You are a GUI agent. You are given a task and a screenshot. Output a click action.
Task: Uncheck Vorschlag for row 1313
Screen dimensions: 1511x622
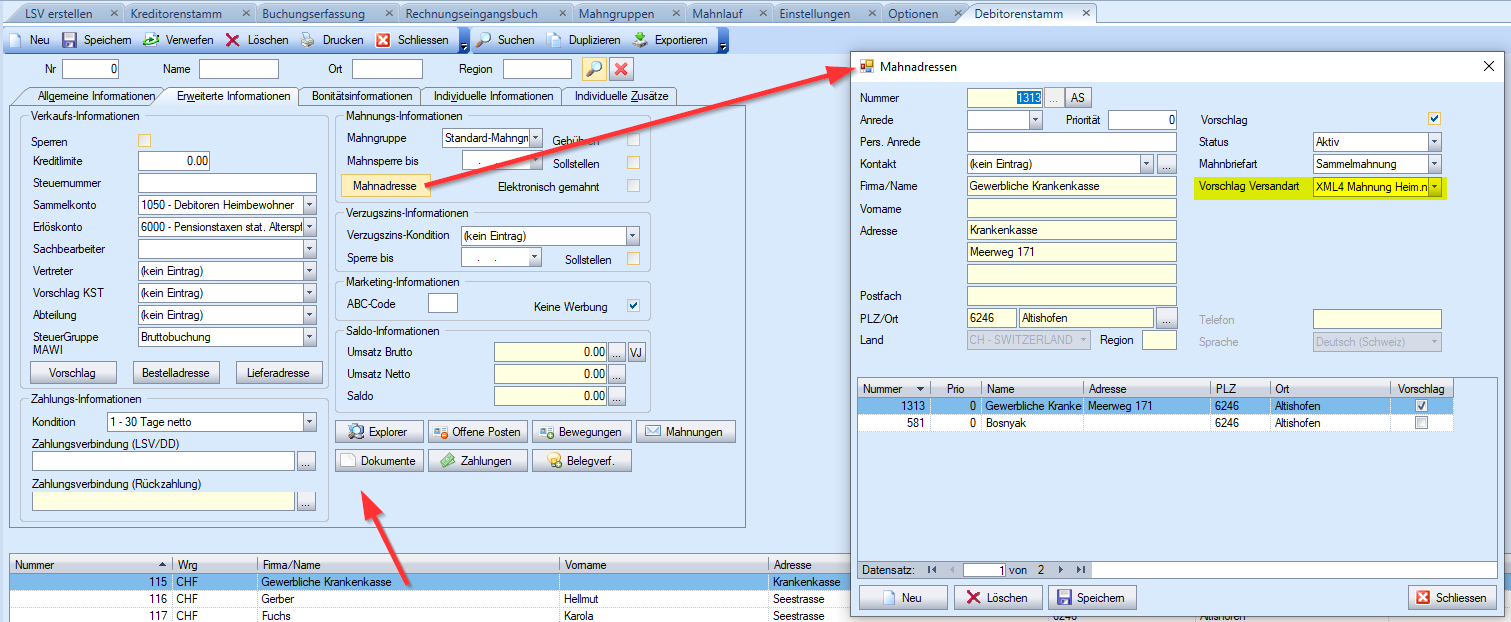[x=1421, y=406]
